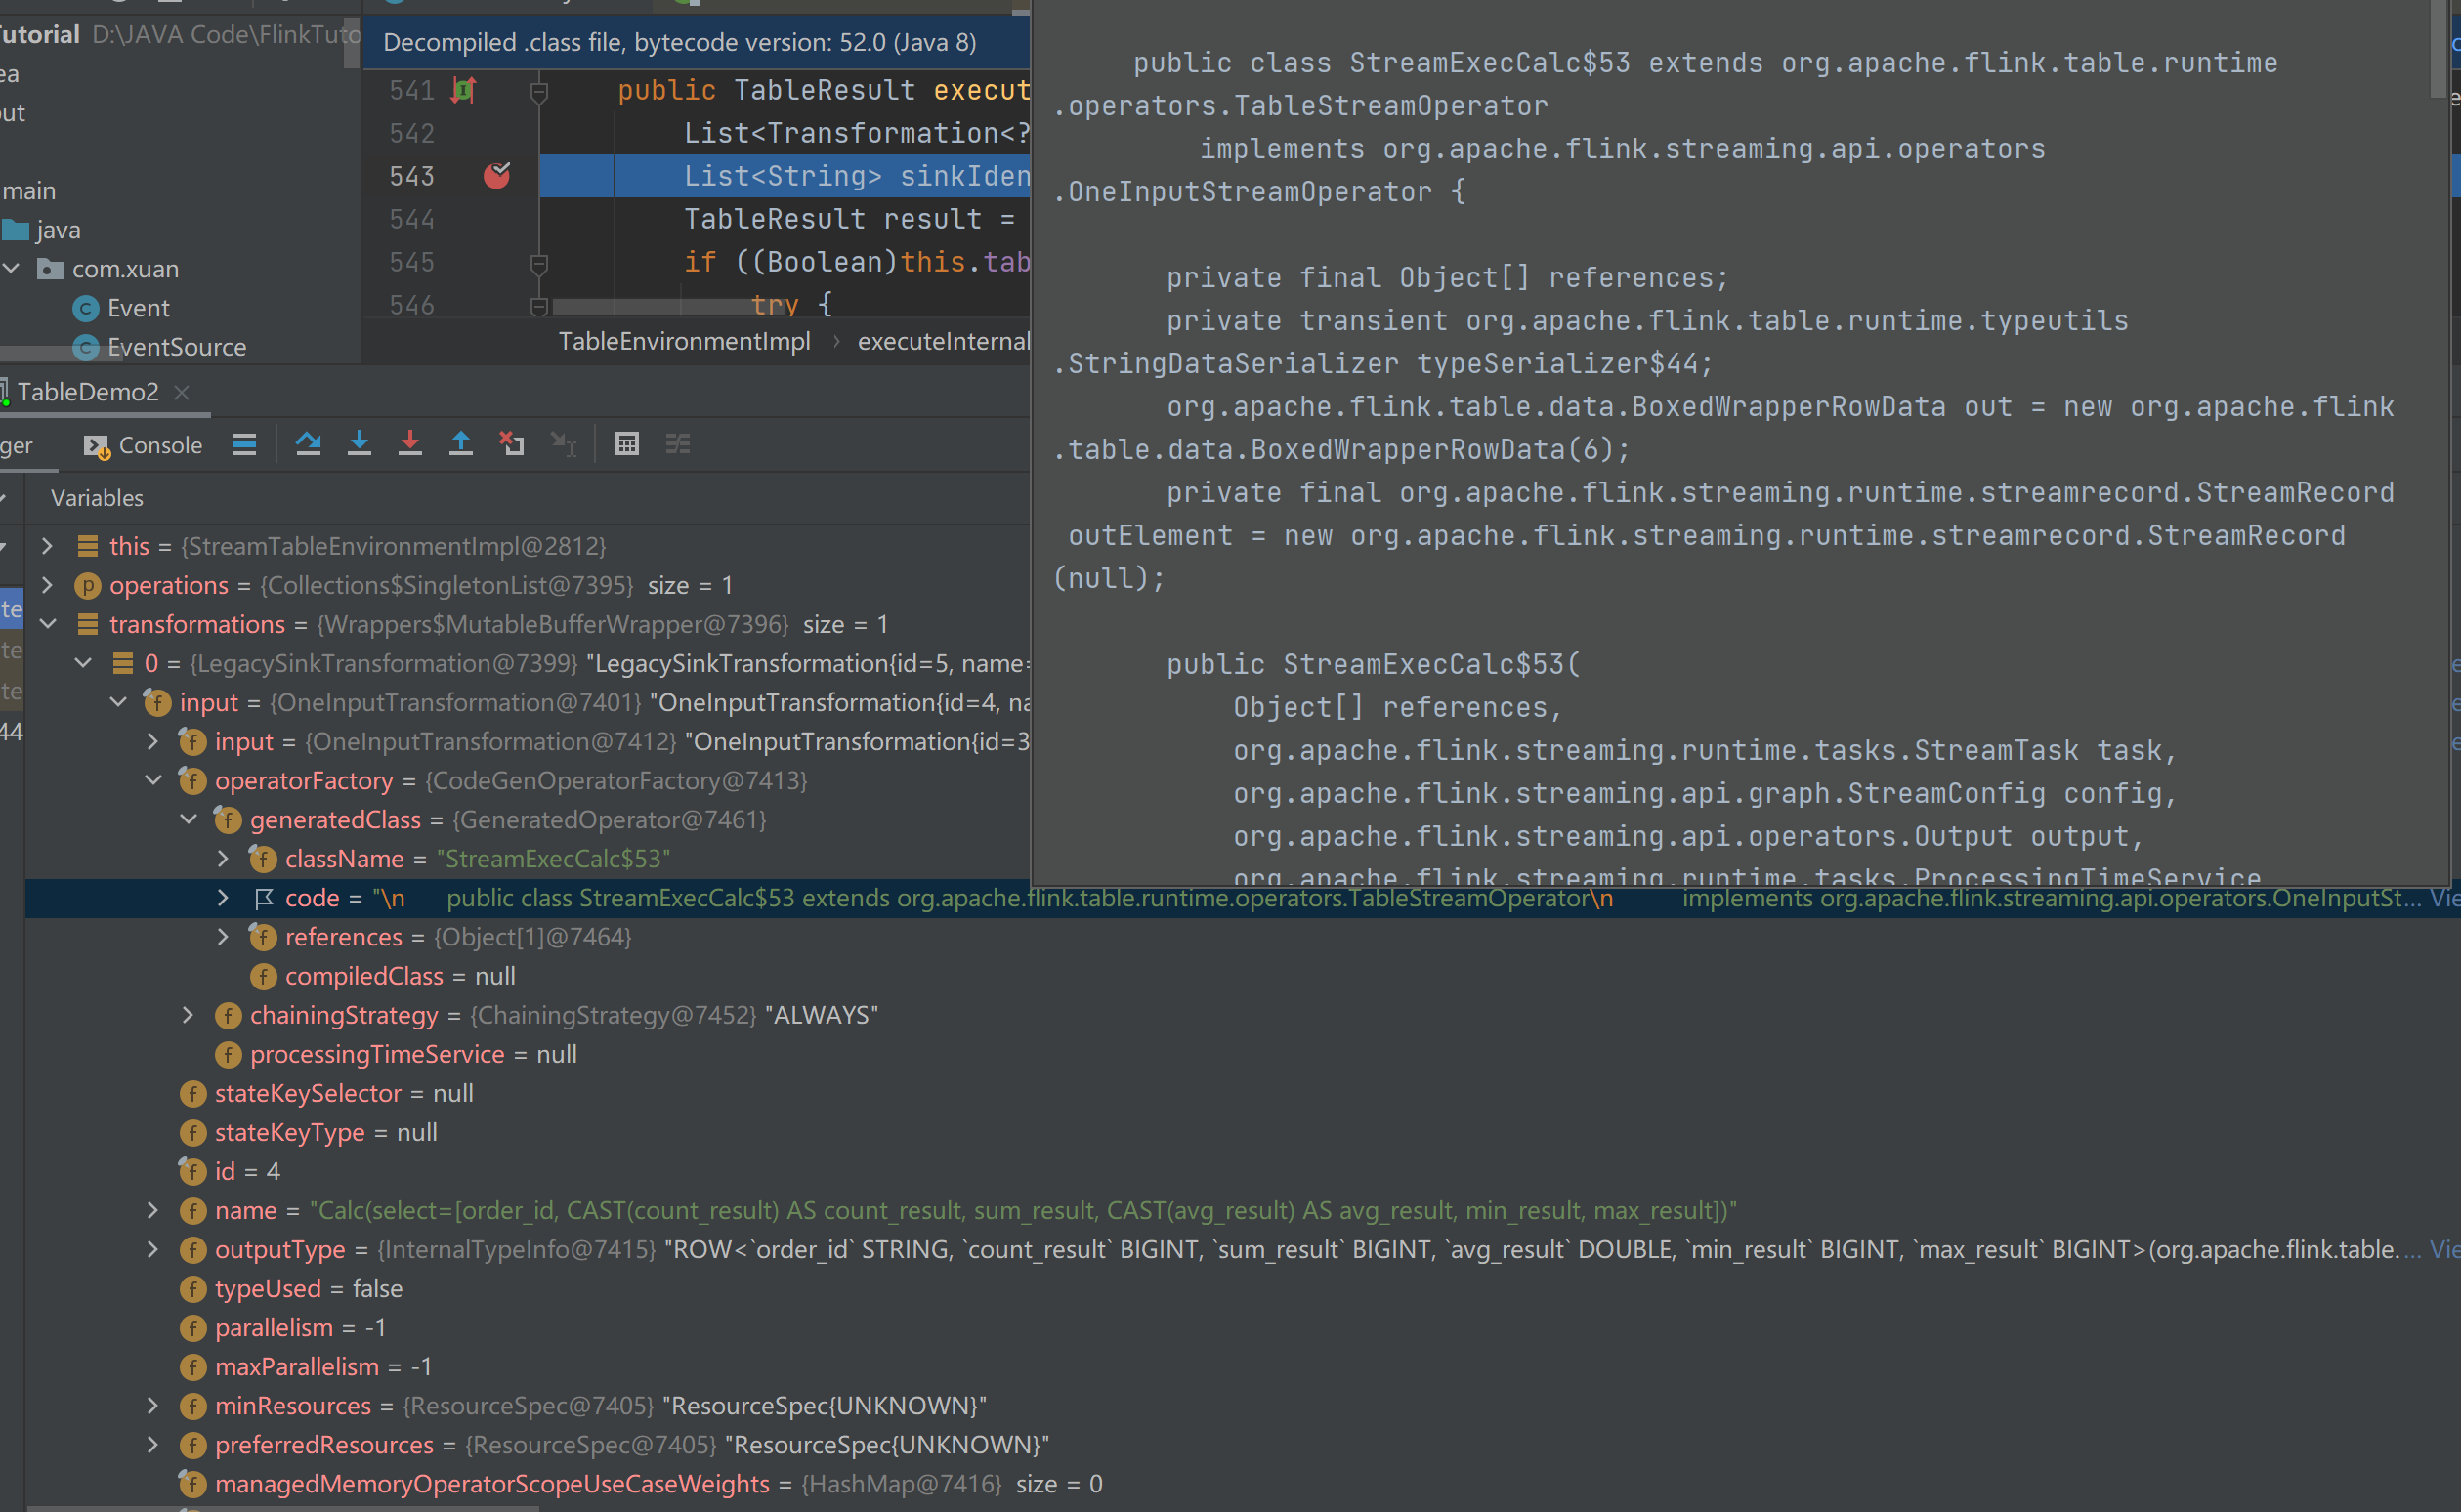The image size is (2461, 1512).
Task: Click executeInternal in the breadcrumb bar
Action: click(x=942, y=342)
